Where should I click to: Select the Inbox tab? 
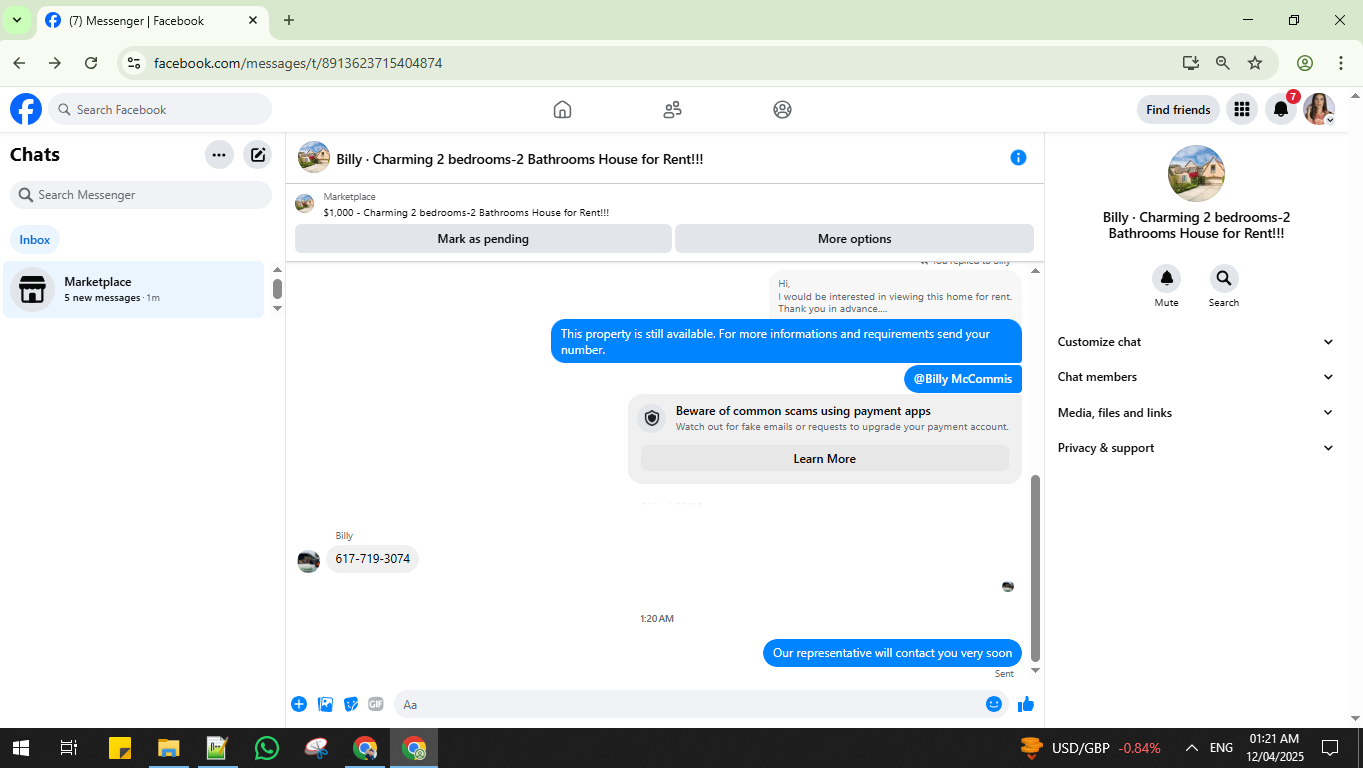click(x=35, y=240)
